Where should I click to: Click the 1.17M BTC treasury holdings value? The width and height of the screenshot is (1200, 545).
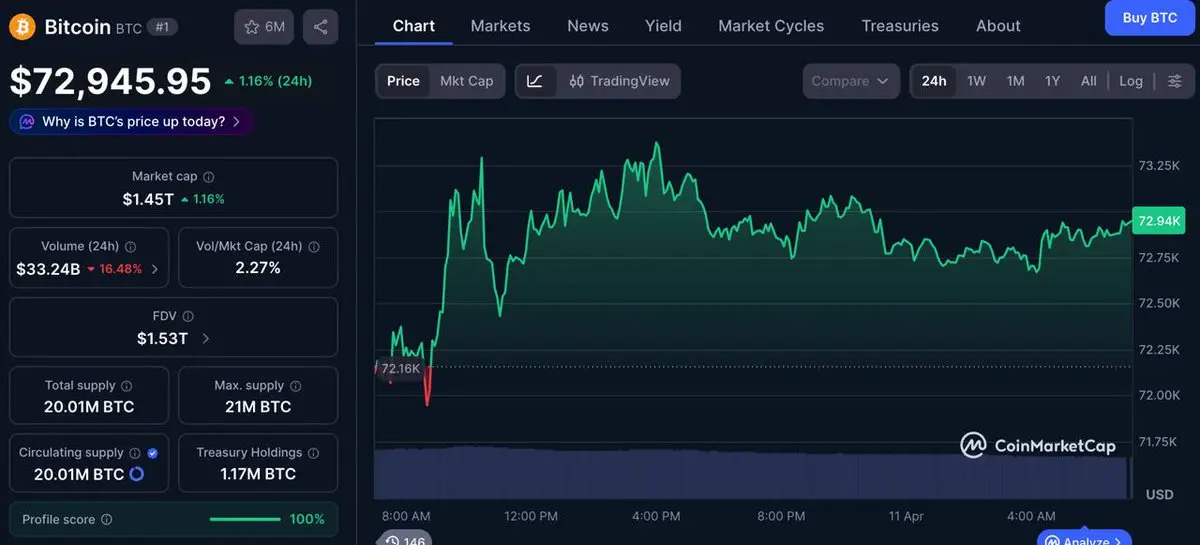(258, 474)
